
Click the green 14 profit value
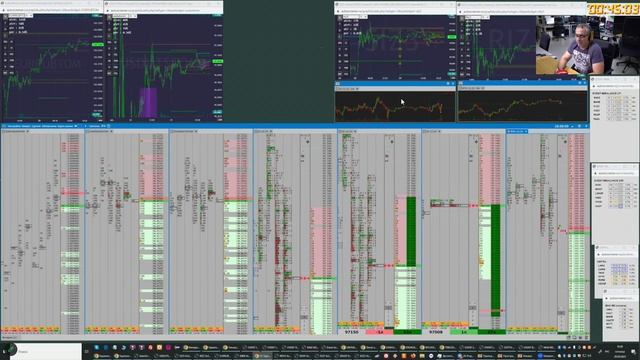(464, 332)
